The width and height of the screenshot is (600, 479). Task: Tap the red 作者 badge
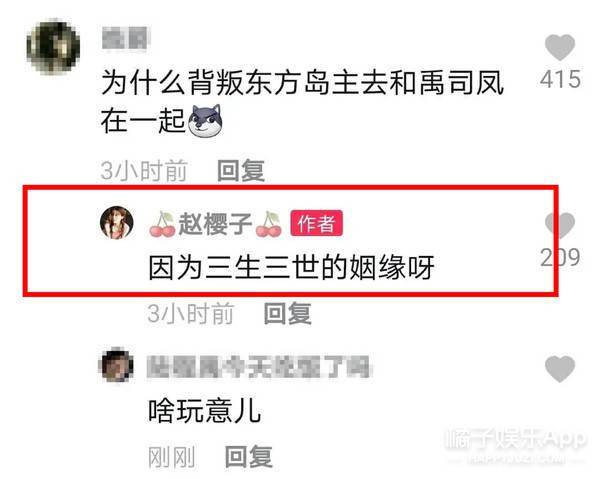pos(316,223)
